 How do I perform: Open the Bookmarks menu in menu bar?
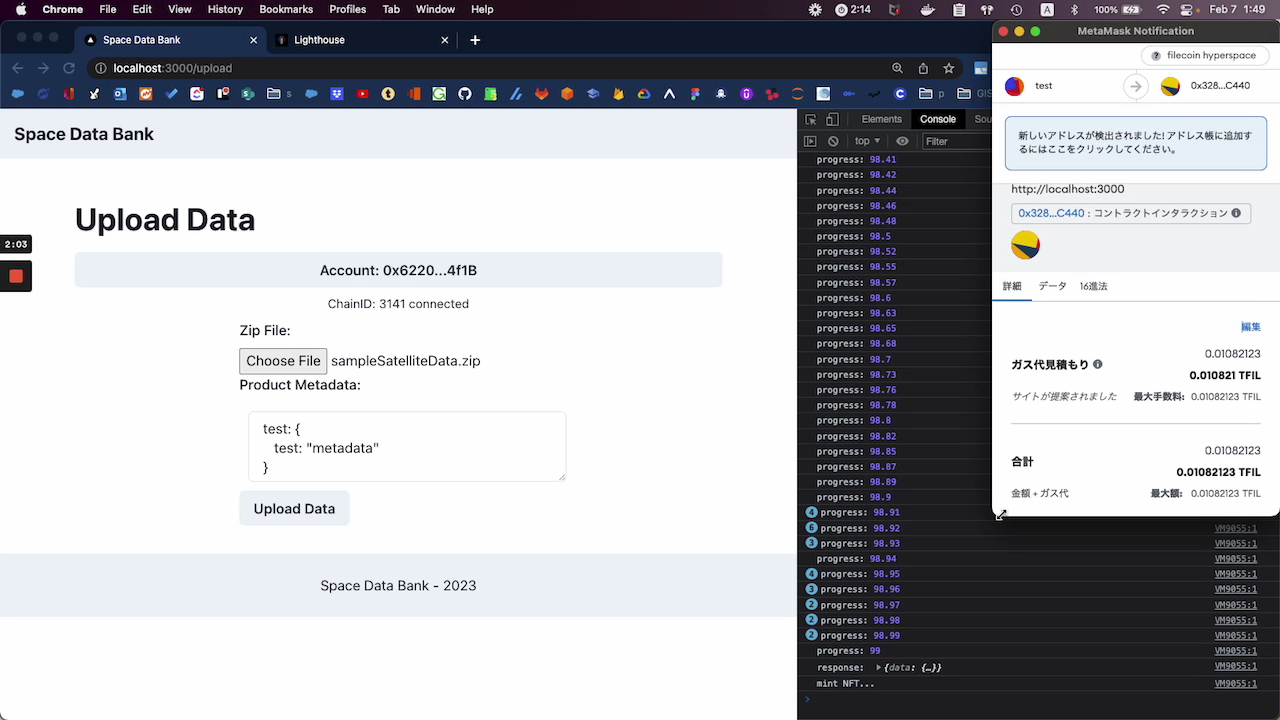(286, 9)
